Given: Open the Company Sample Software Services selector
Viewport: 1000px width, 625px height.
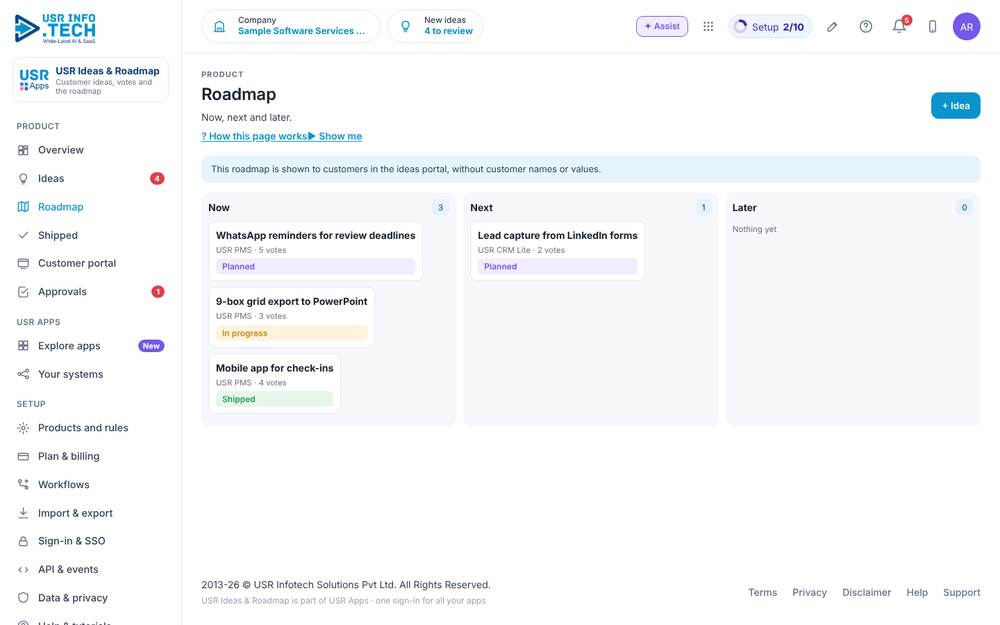Looking at the screenshot, I should pyautogui.click(x=291, y=26).
